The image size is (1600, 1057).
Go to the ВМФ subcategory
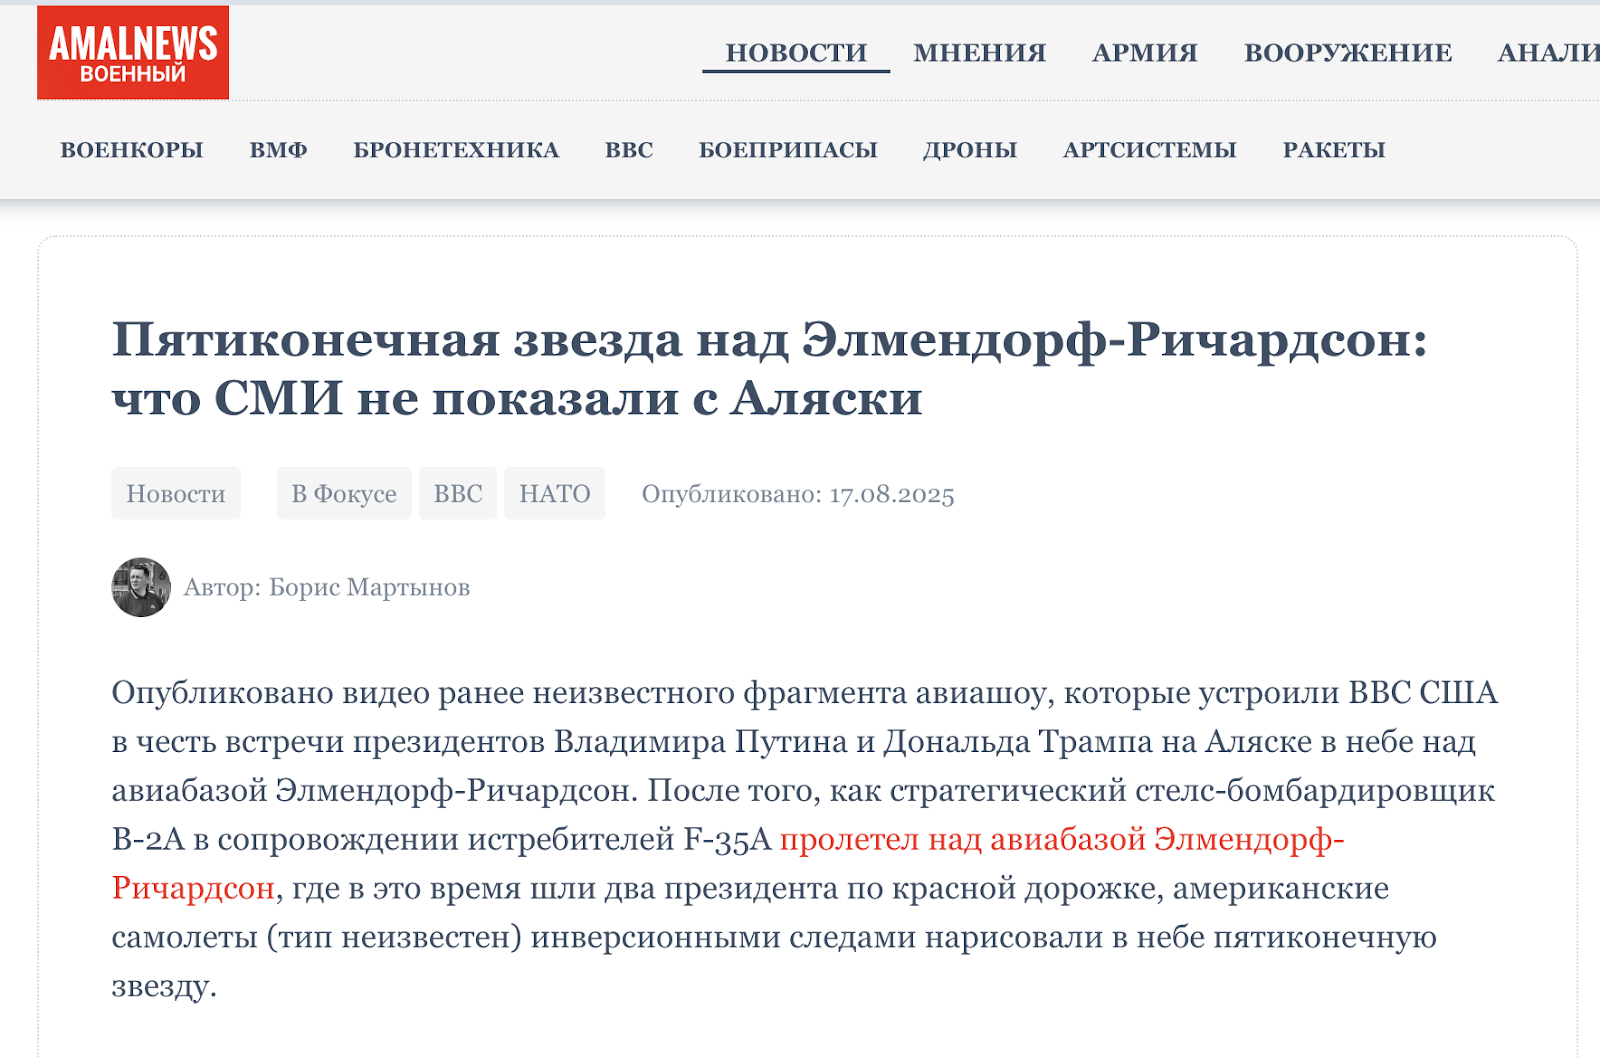pyautogui.click(x=278, y=150)
